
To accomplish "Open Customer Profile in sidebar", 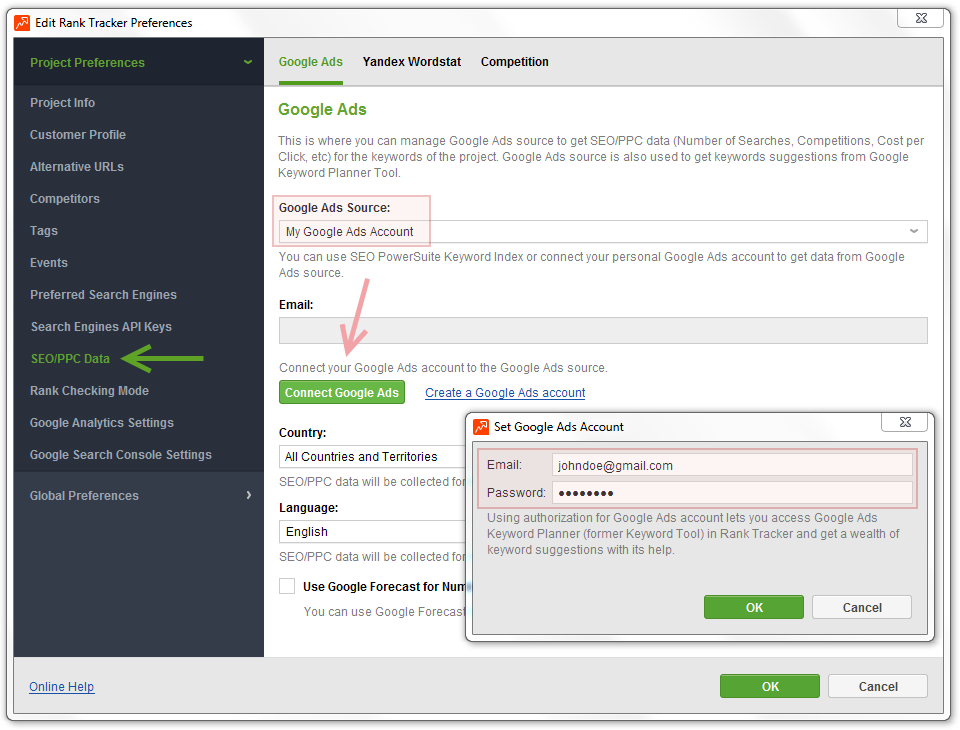I will (x=78, y=135).
